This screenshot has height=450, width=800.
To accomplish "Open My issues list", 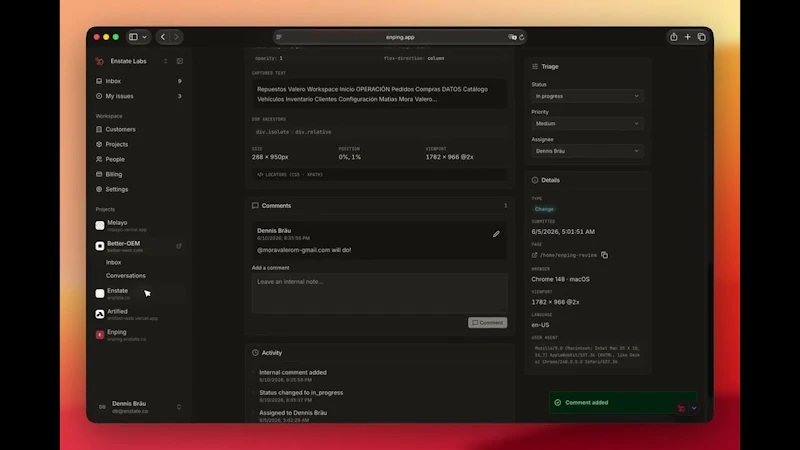I will (138, 96).
